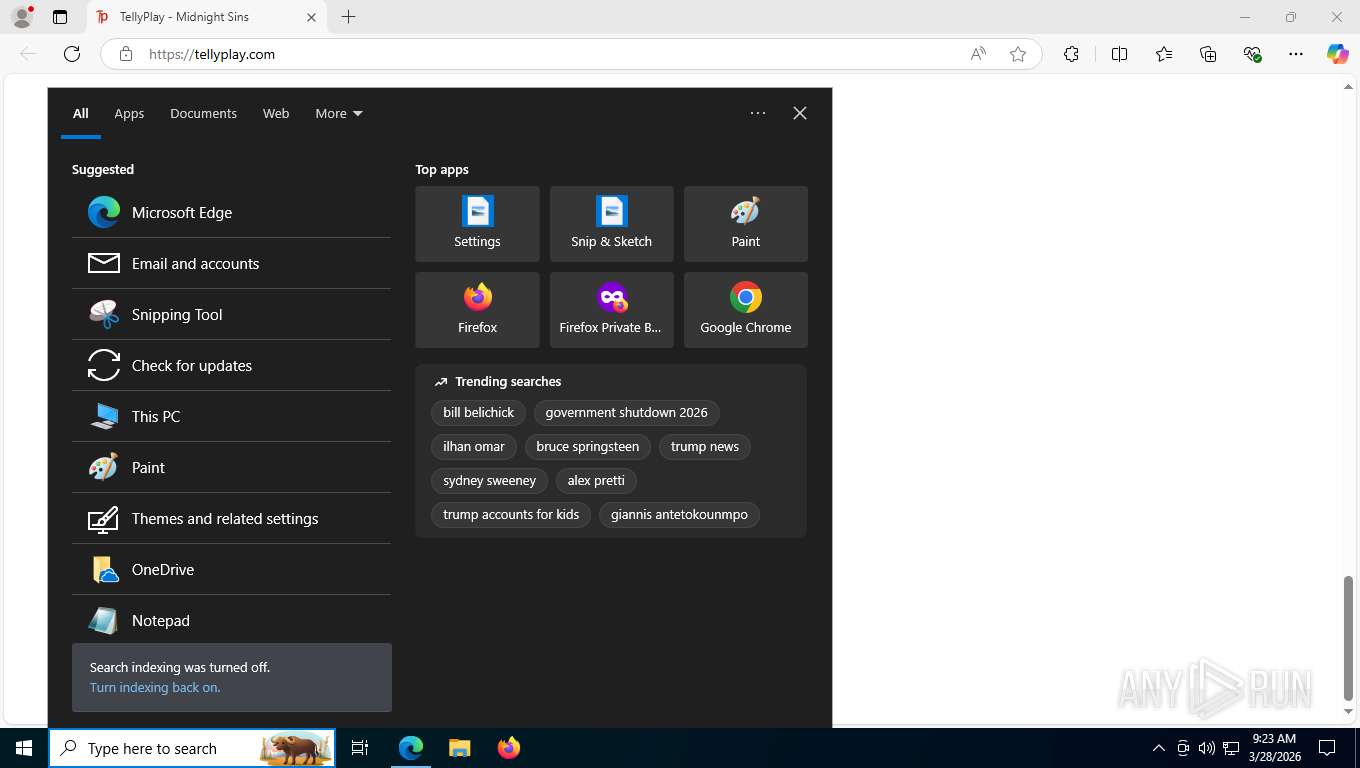
Task: Open File Explorer from the taskbar
Action: pyautogui.click(x=460, y=748)
